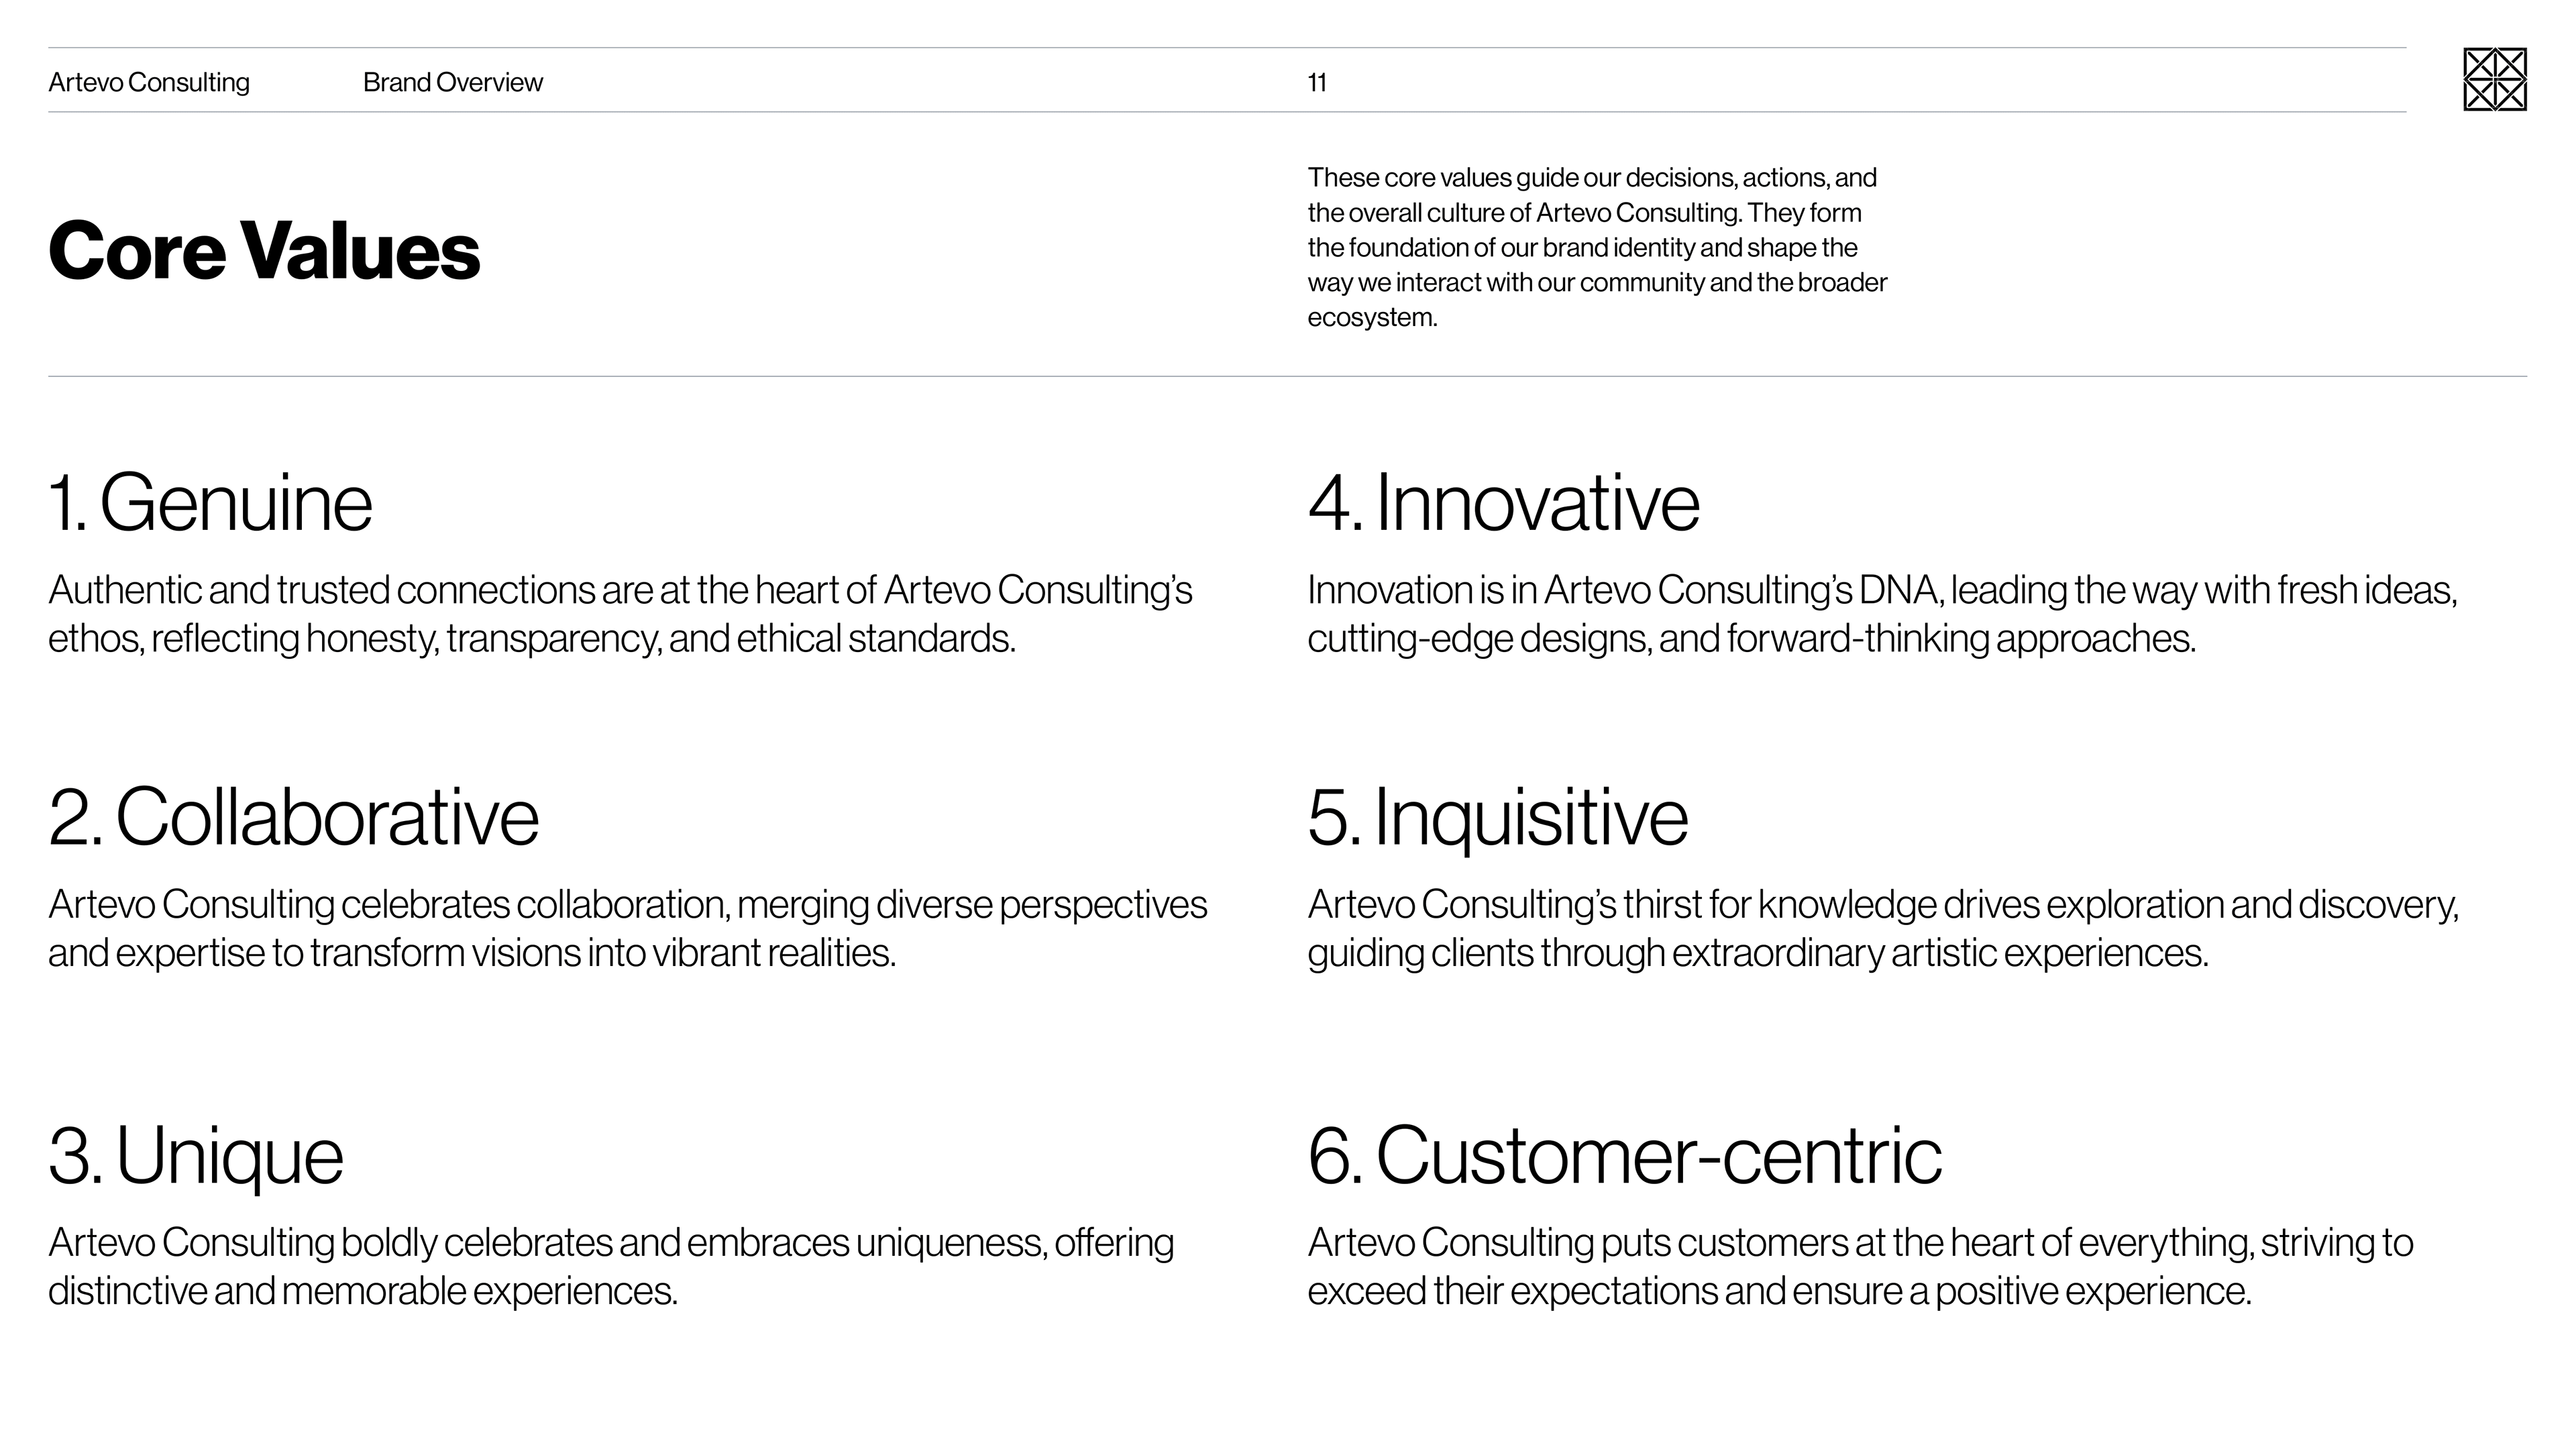
Task: Click the description about innovation in DNA
Action: click(x=1881, y=614)
